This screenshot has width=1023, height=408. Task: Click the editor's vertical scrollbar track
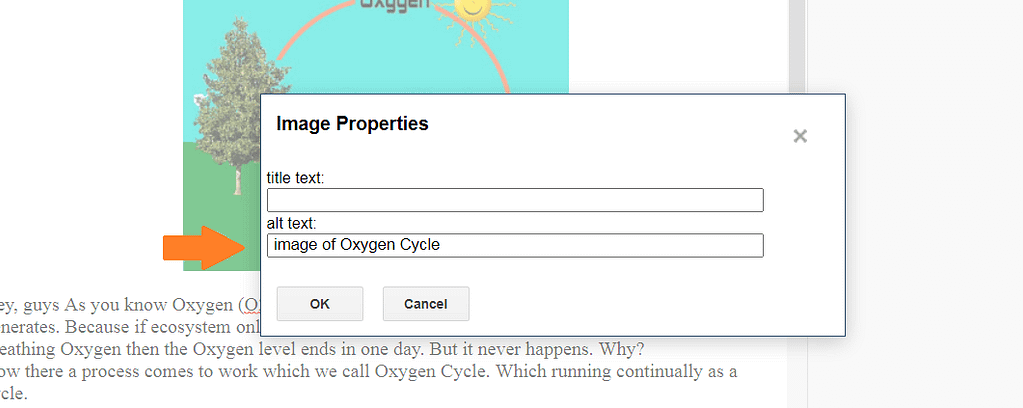tap(797, 204)
